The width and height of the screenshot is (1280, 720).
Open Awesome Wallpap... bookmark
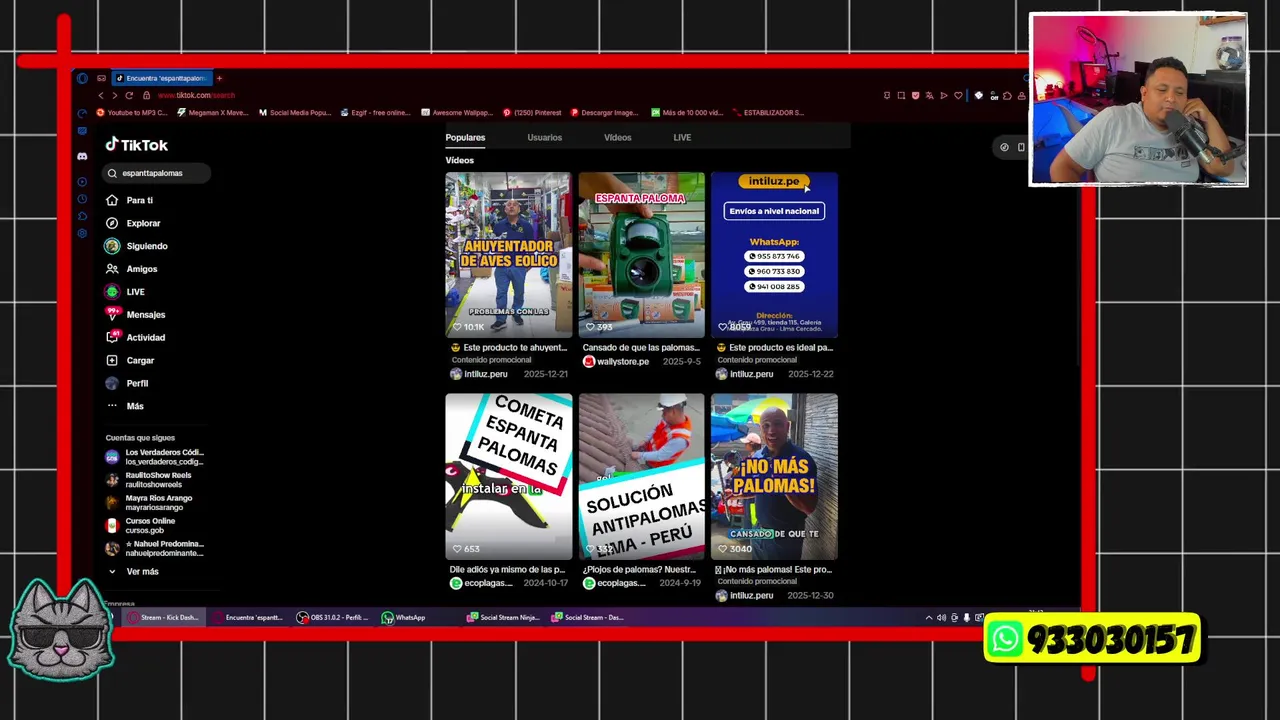click(x=457, y=113)
